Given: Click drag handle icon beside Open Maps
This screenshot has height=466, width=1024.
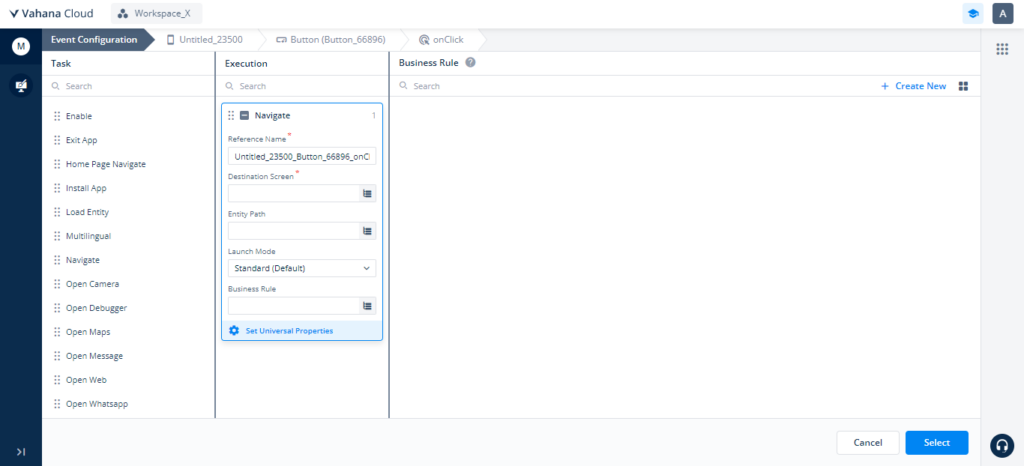Looking at the screenshot, I should point(57,332).
